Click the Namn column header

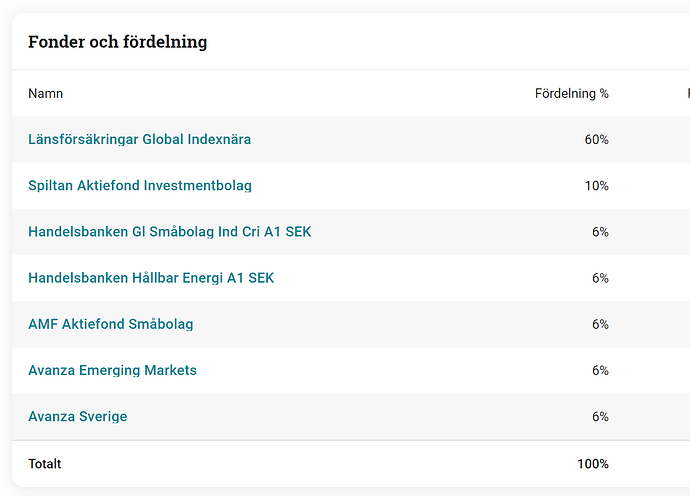click(x=45, y=93)
